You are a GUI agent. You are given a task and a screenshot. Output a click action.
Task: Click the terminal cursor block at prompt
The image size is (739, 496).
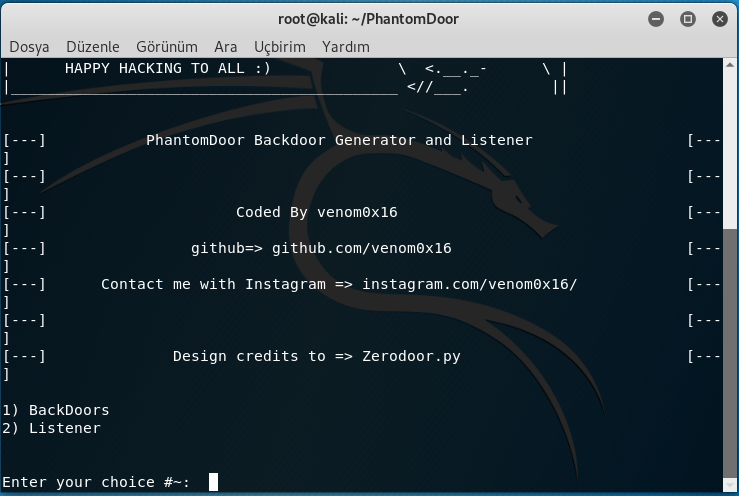(213, 482)
